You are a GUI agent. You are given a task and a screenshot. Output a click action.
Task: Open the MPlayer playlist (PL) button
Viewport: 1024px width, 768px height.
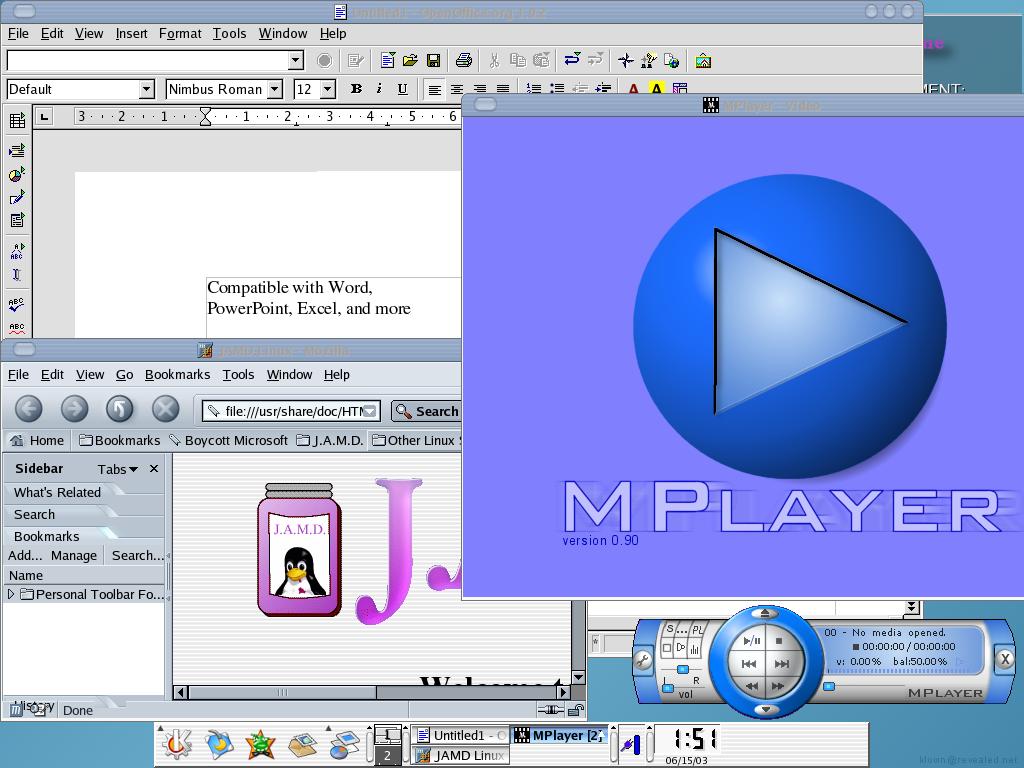tap(697, 630)
